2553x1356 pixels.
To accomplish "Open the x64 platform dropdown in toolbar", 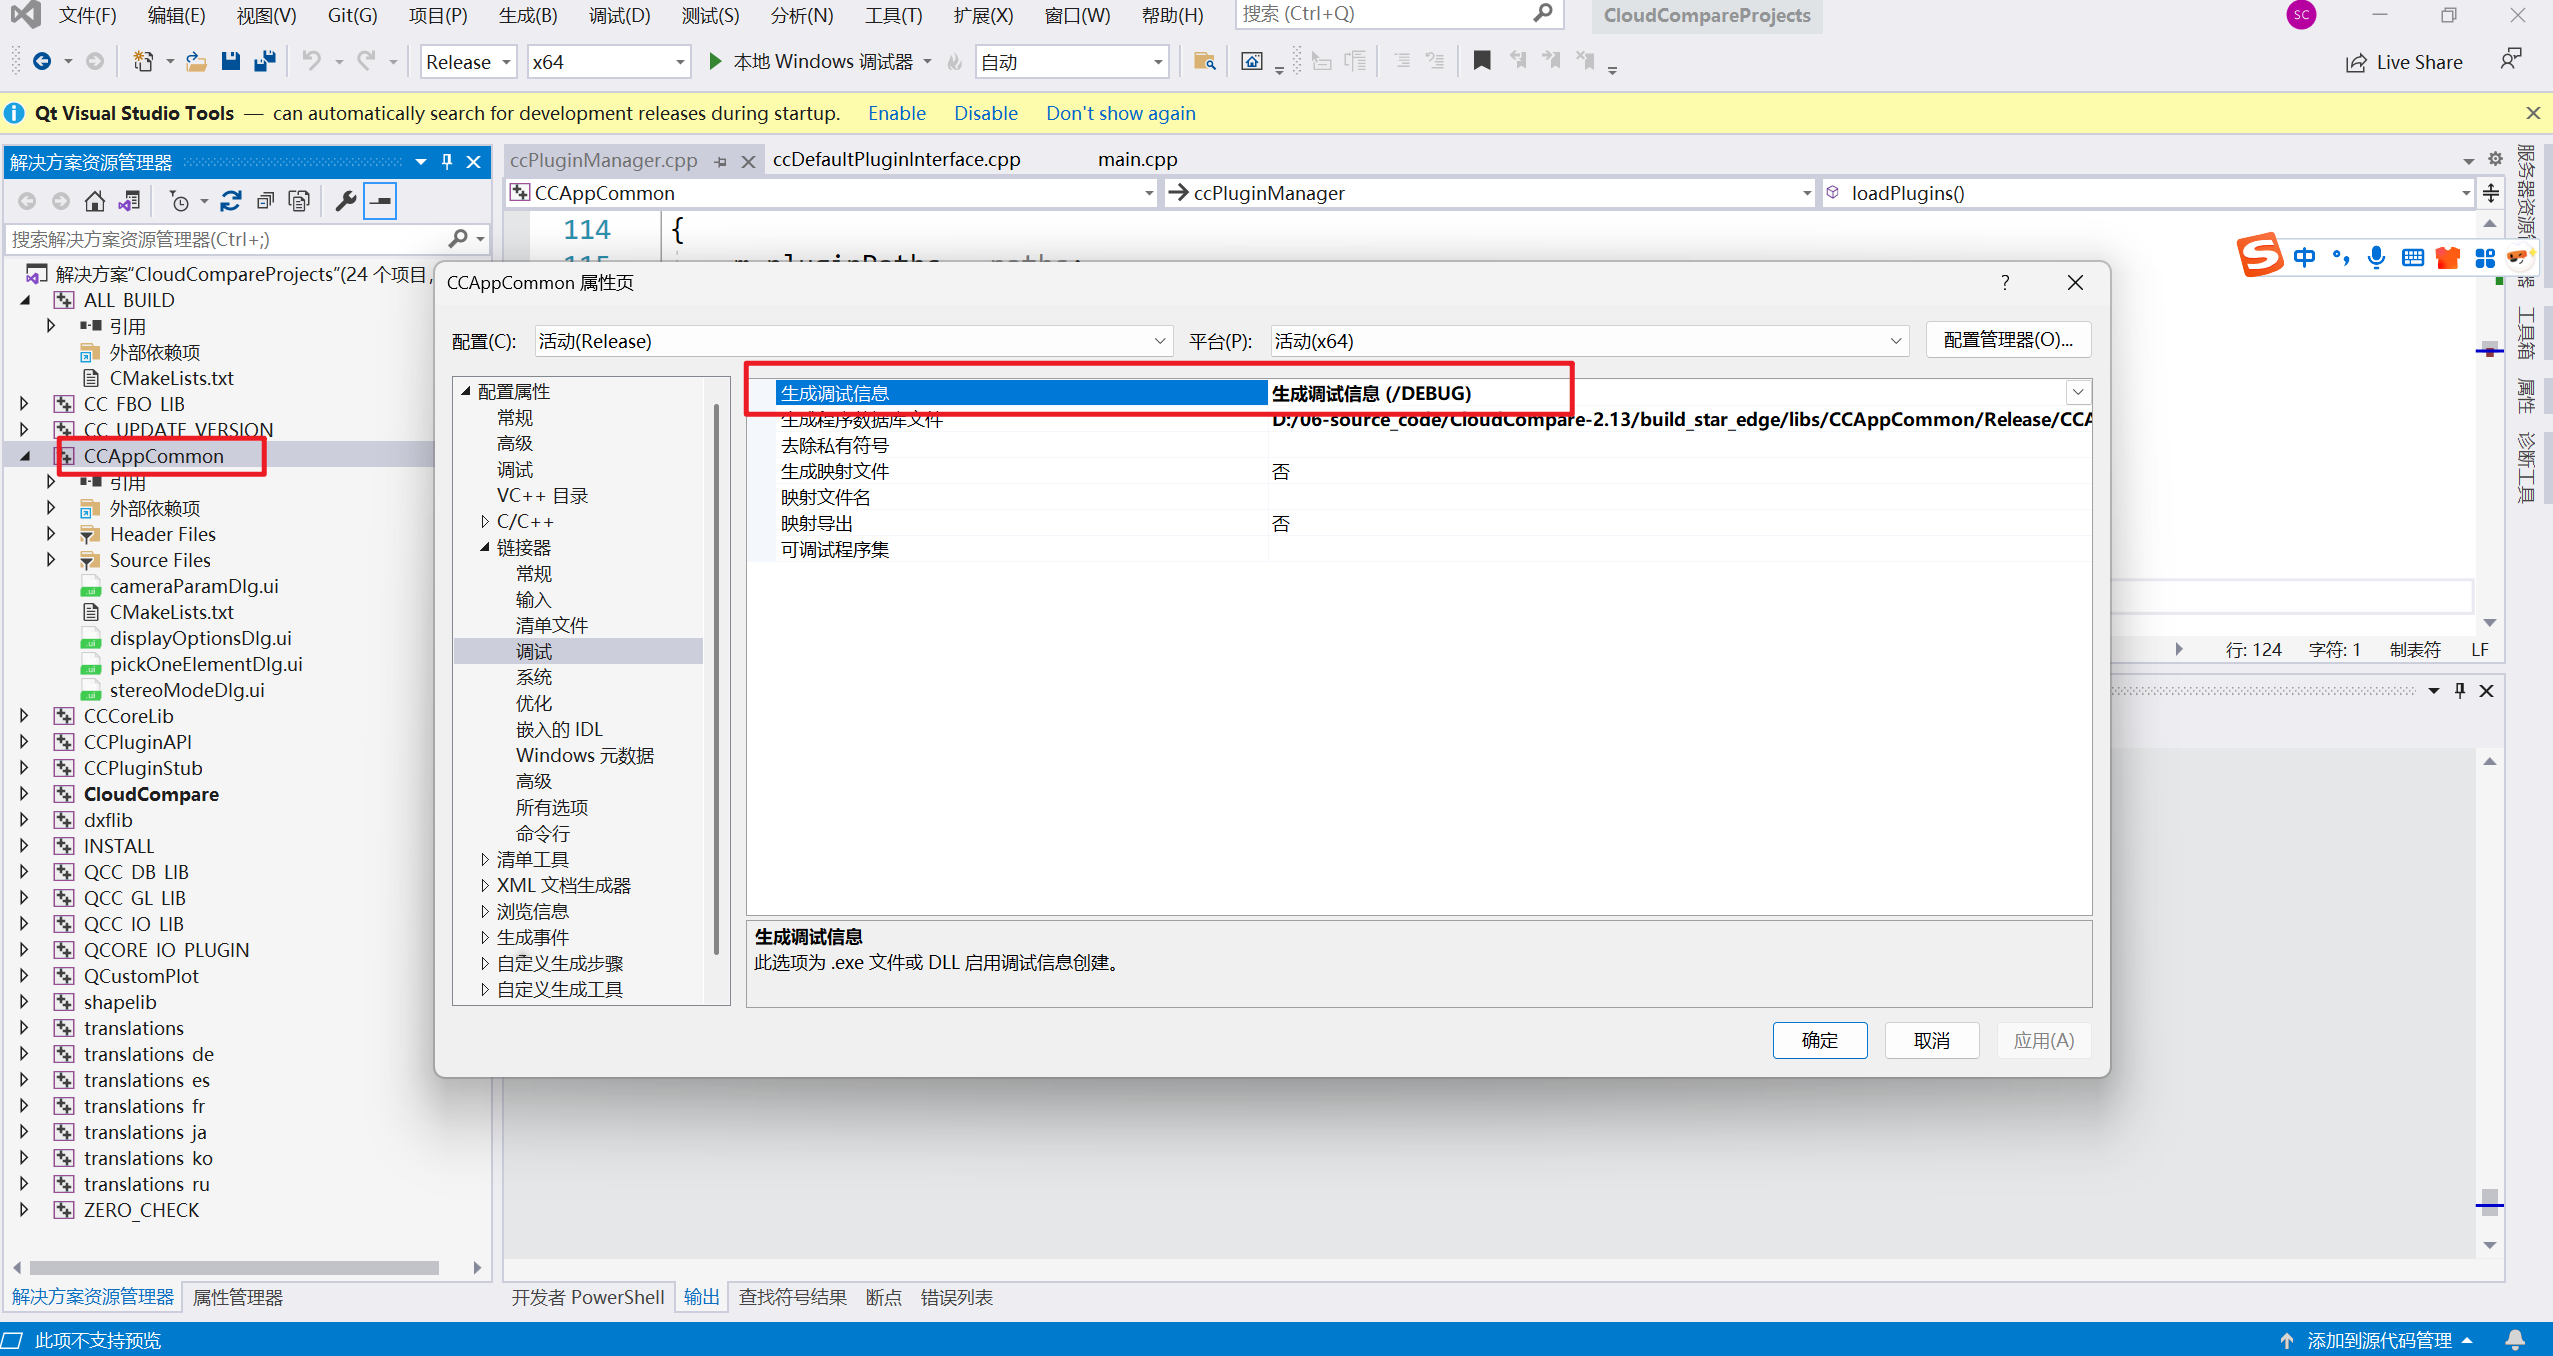I will pyautogui.click(x=609, y=61).
